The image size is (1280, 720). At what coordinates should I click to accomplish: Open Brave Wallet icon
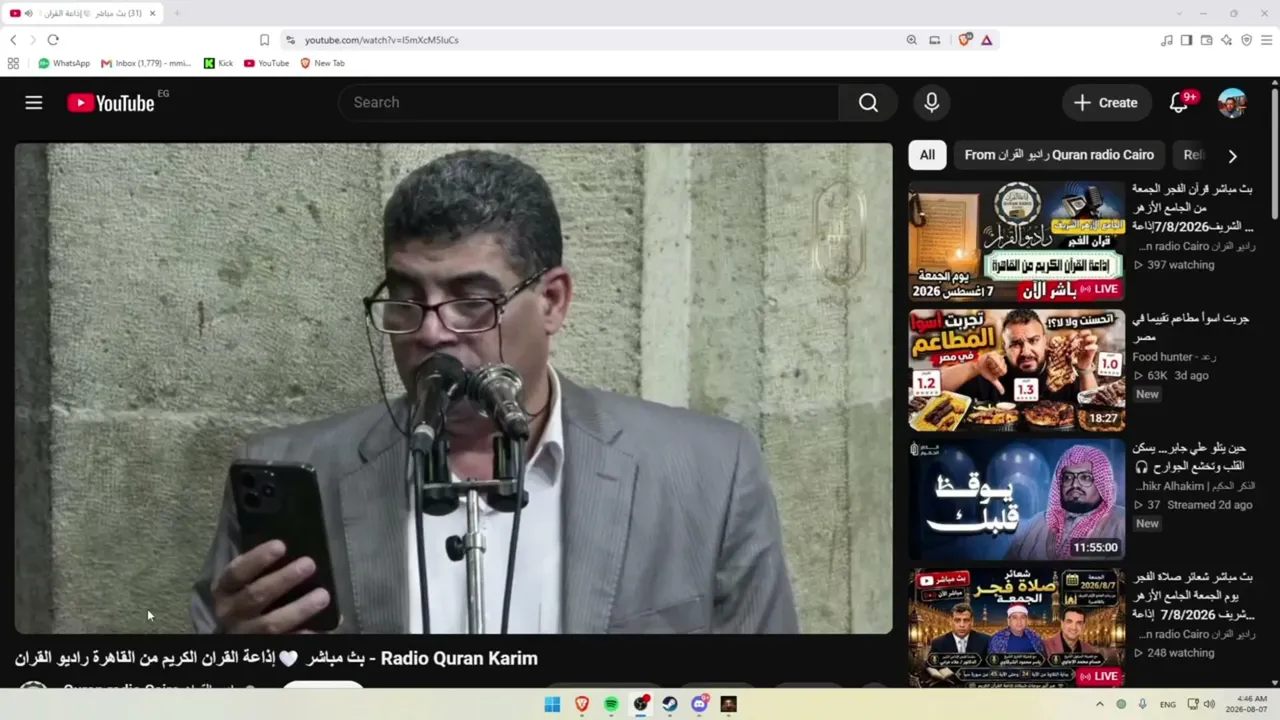pos(1206,40)
